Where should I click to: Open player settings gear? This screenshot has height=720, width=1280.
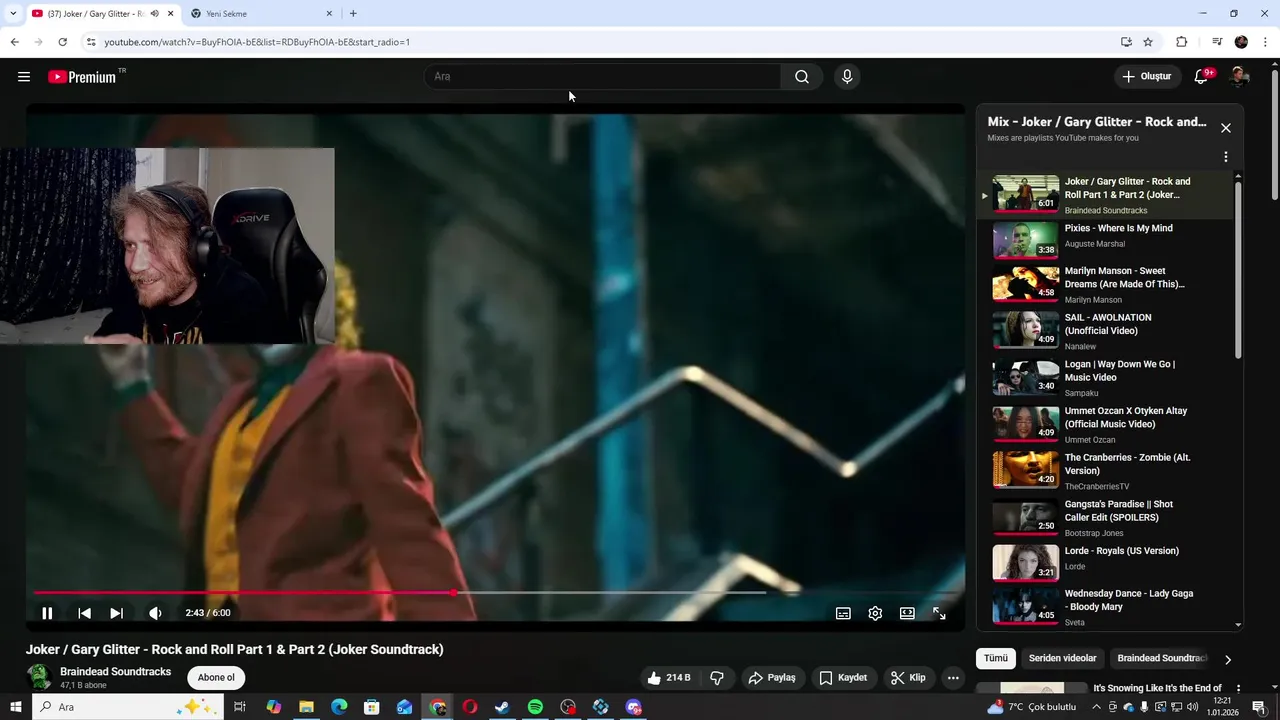(x=875, y=613)
